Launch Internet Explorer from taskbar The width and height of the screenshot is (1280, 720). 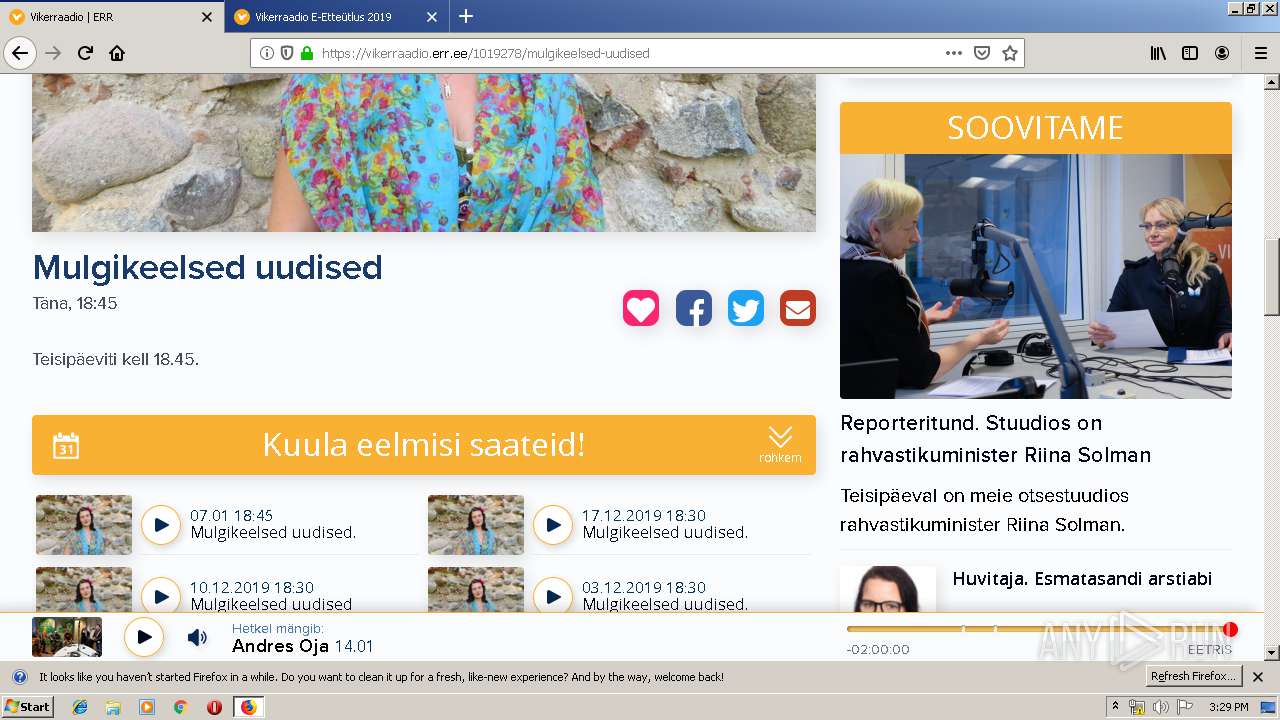click(x=80, y=707)
